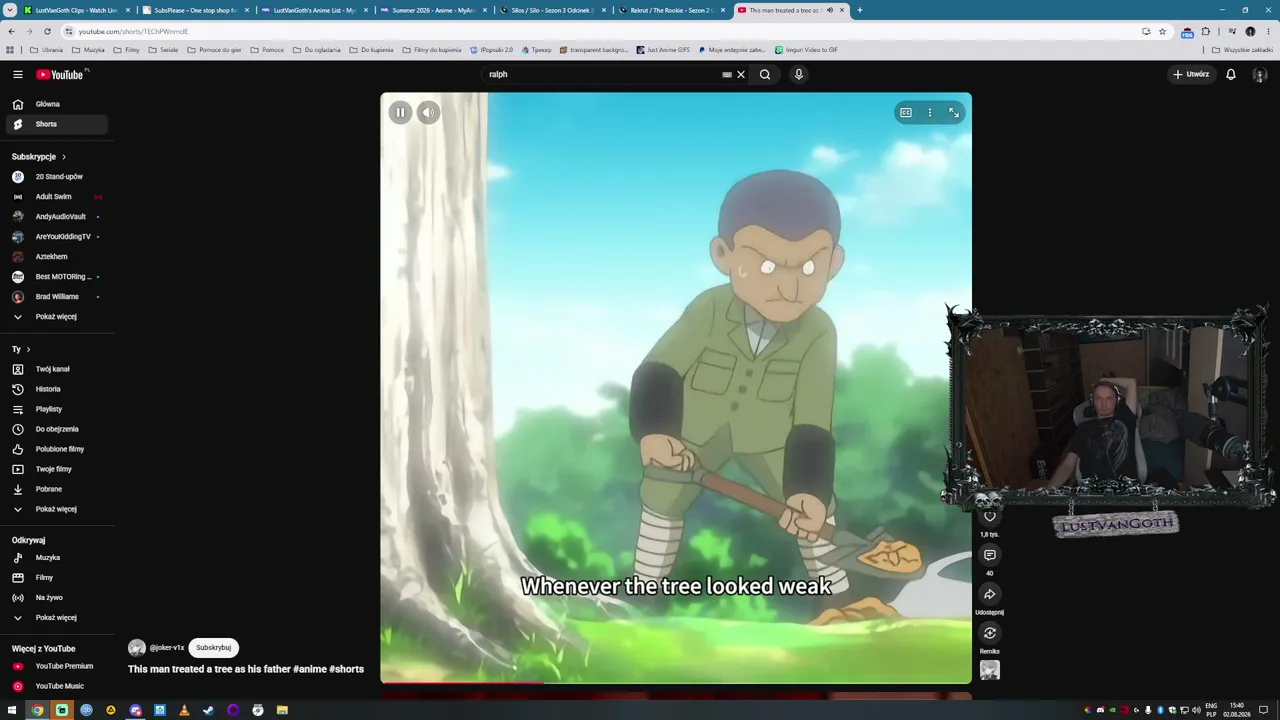Open the Aztekhem channel
Viewport: 1280px width, 720px height.
click(56, 257)
